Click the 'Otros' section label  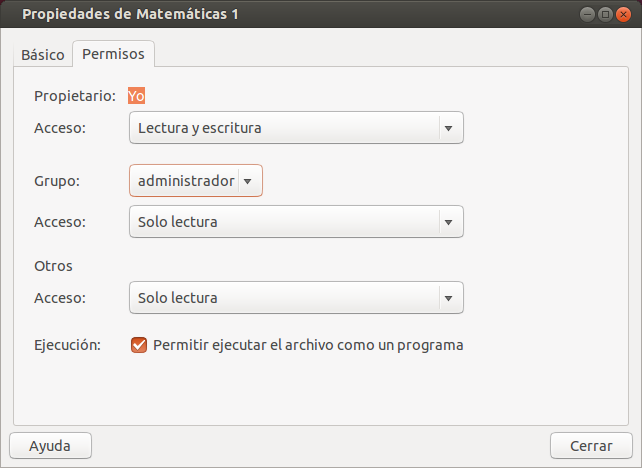[53, 266]
